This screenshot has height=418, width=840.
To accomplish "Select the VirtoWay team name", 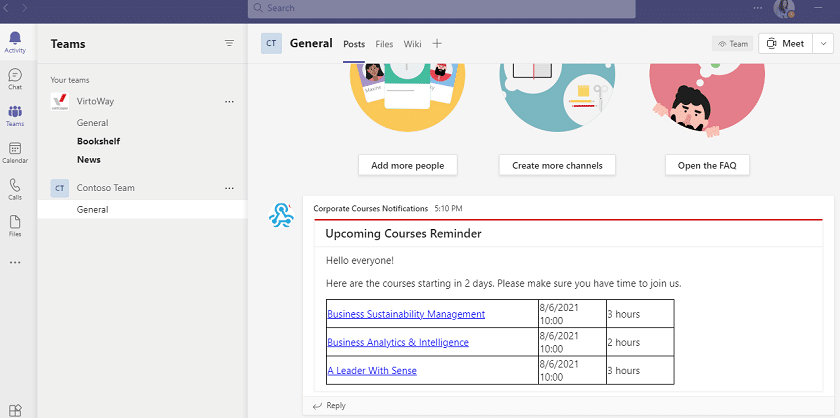I will click(95, 101).
